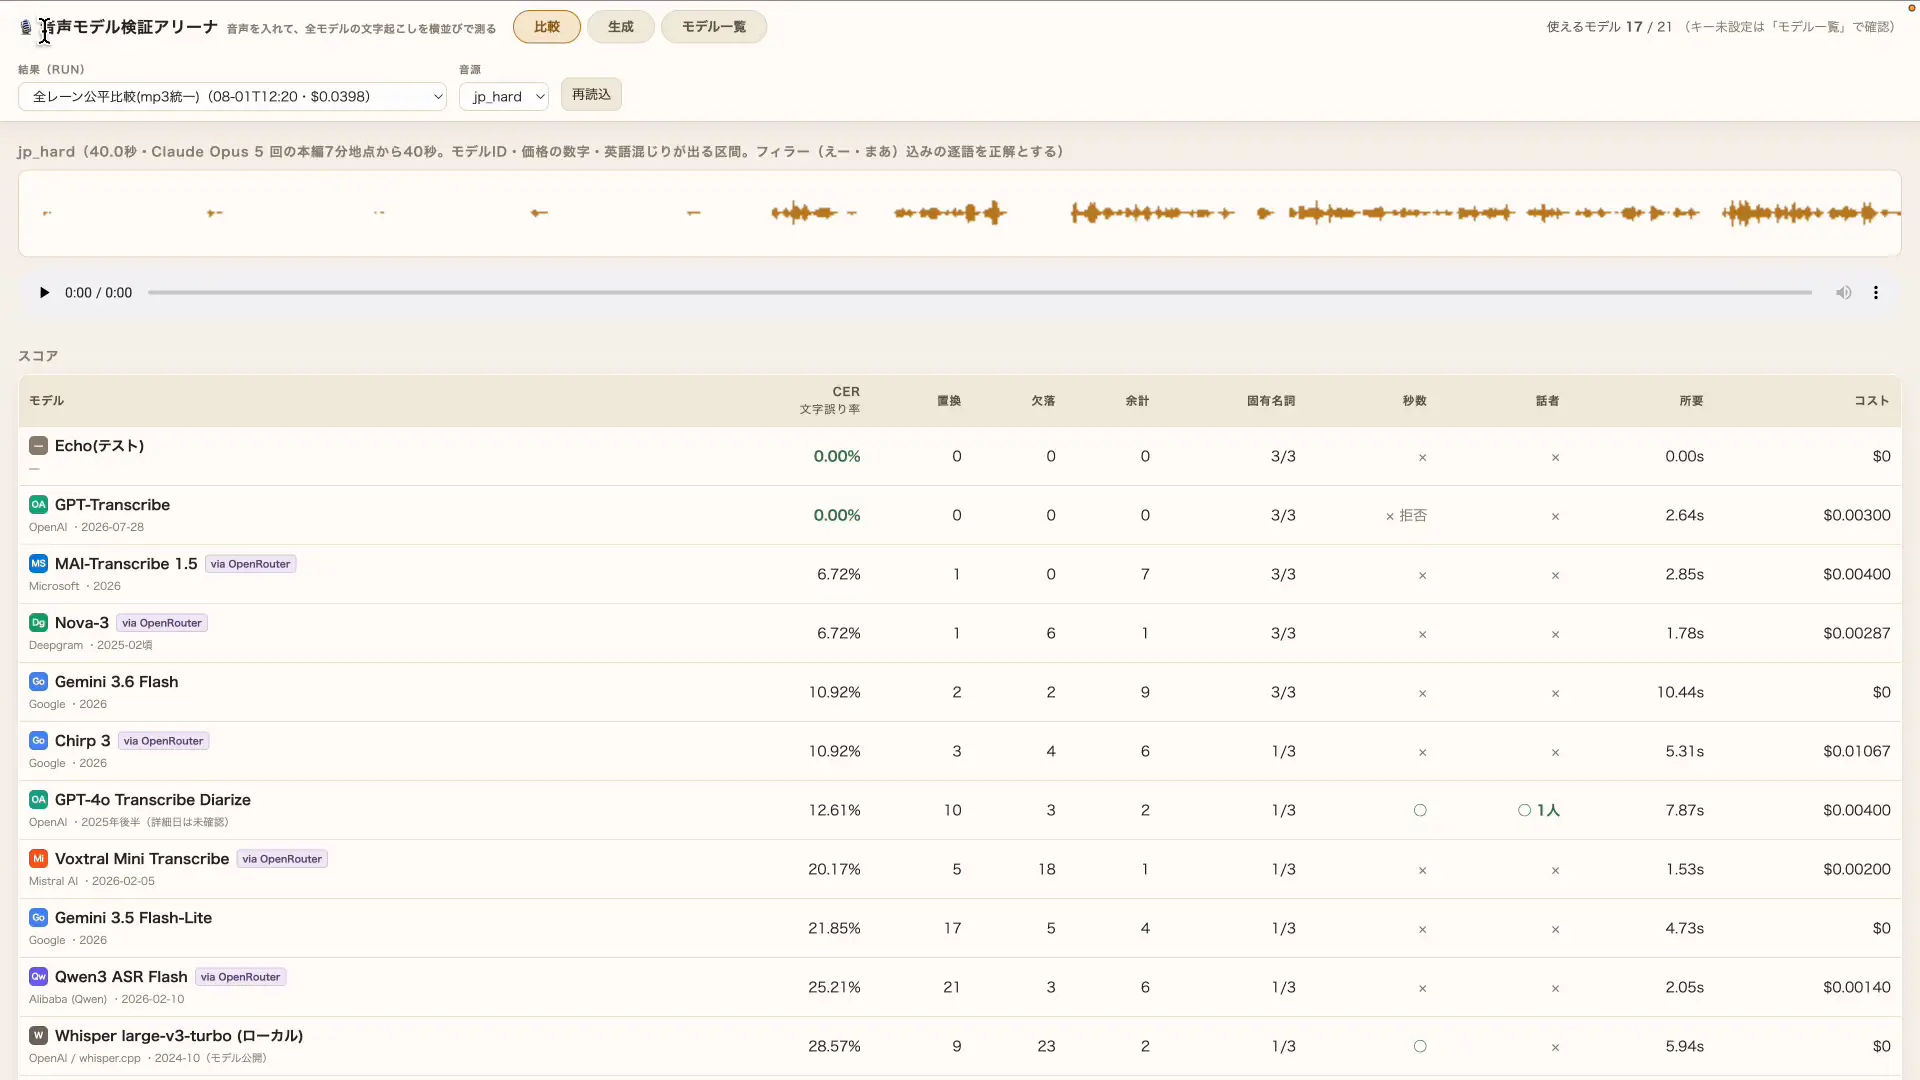Viewport: 1920px width, 1080px height.
Task: Click the GPT-Transcribe OpenAI icon
Action: coord(38,505)
